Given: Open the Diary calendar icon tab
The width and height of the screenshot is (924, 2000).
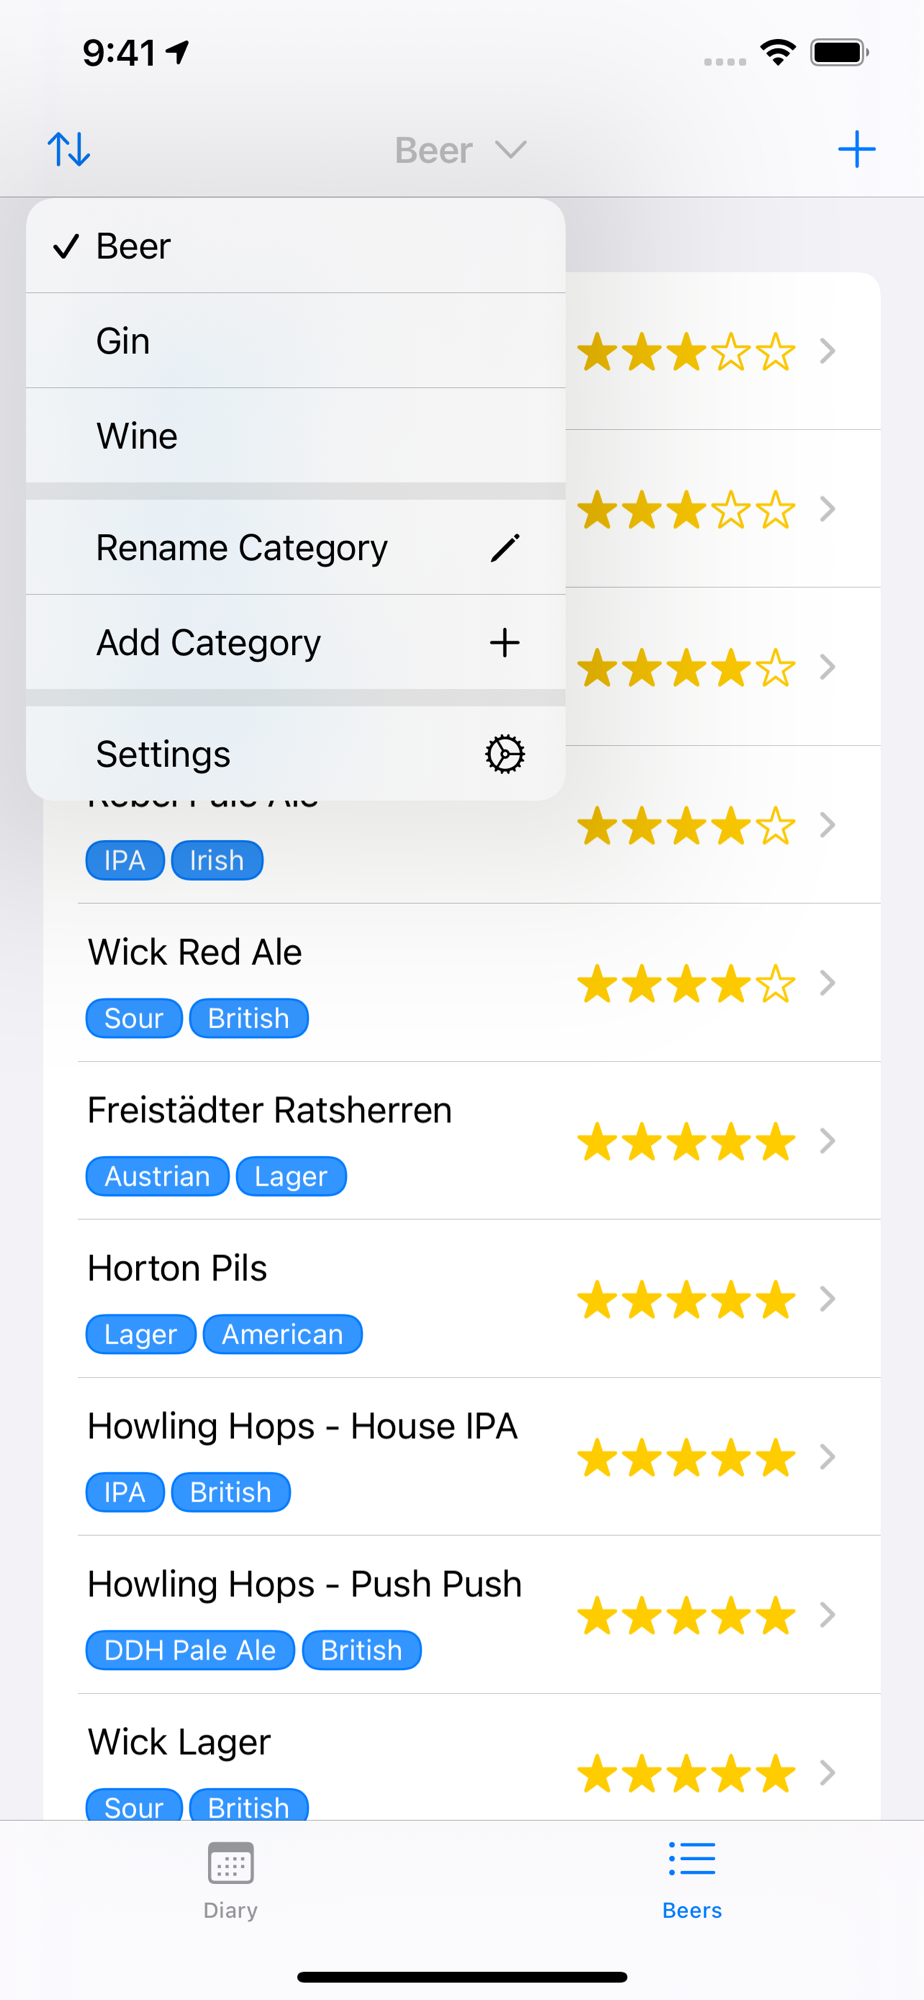Looking at the screenshot, I should tap(231, 1880).
